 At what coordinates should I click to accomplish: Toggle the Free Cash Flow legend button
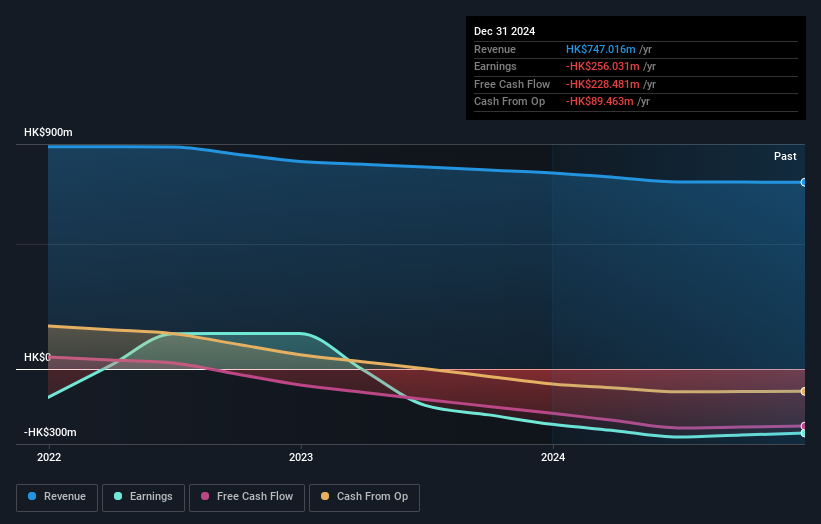pos(247,497)
